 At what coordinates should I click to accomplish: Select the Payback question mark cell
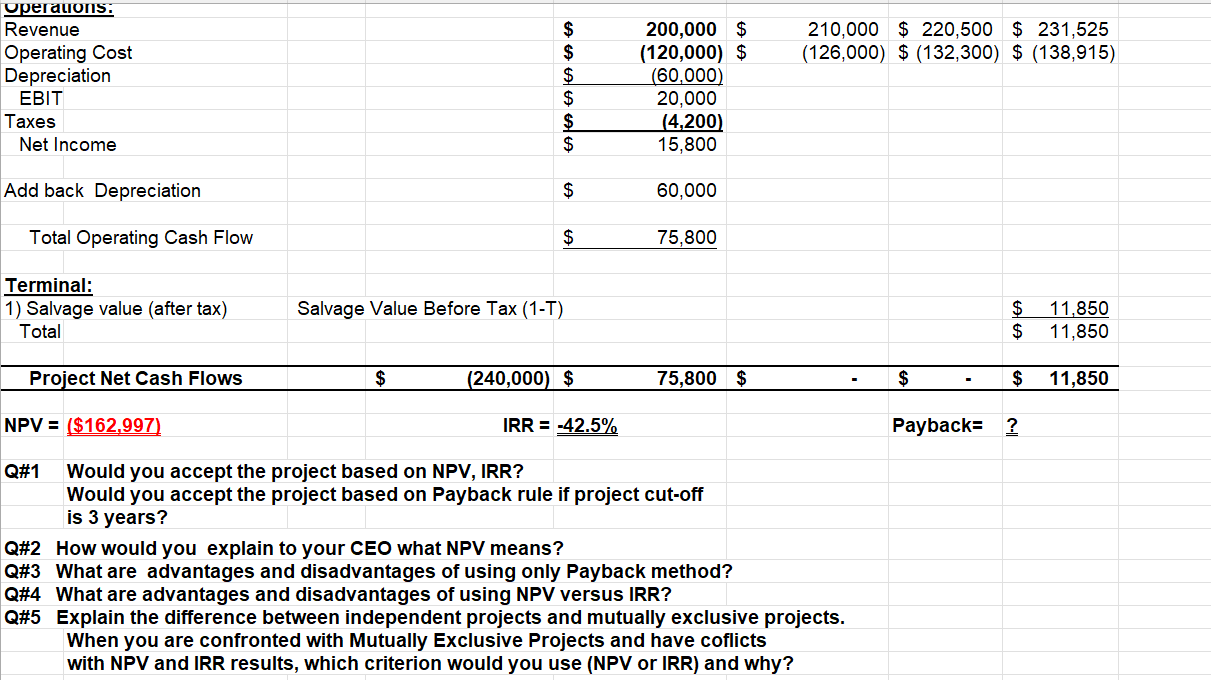coord(1011,425)
